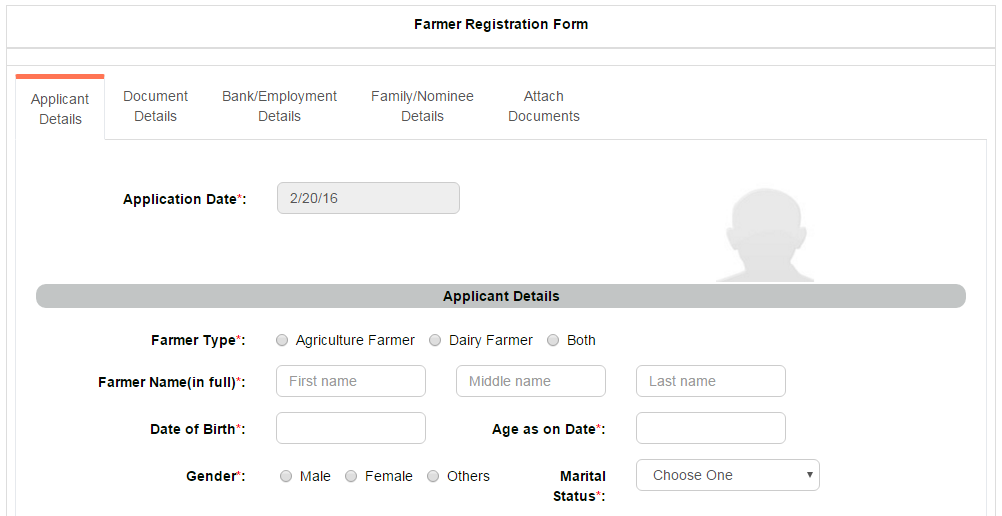Click the First name input field
This screenshot has width=1002, height=516.
[350, 381]
